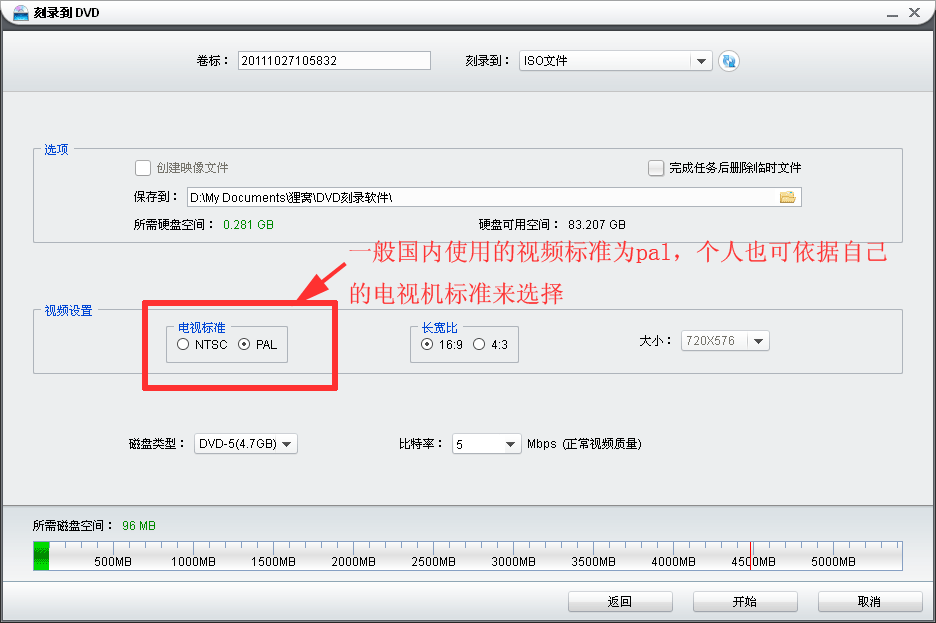Expand the 大小 720X576 dropdown
Screen dimensions: 936x623
click(x=725, y=341)
